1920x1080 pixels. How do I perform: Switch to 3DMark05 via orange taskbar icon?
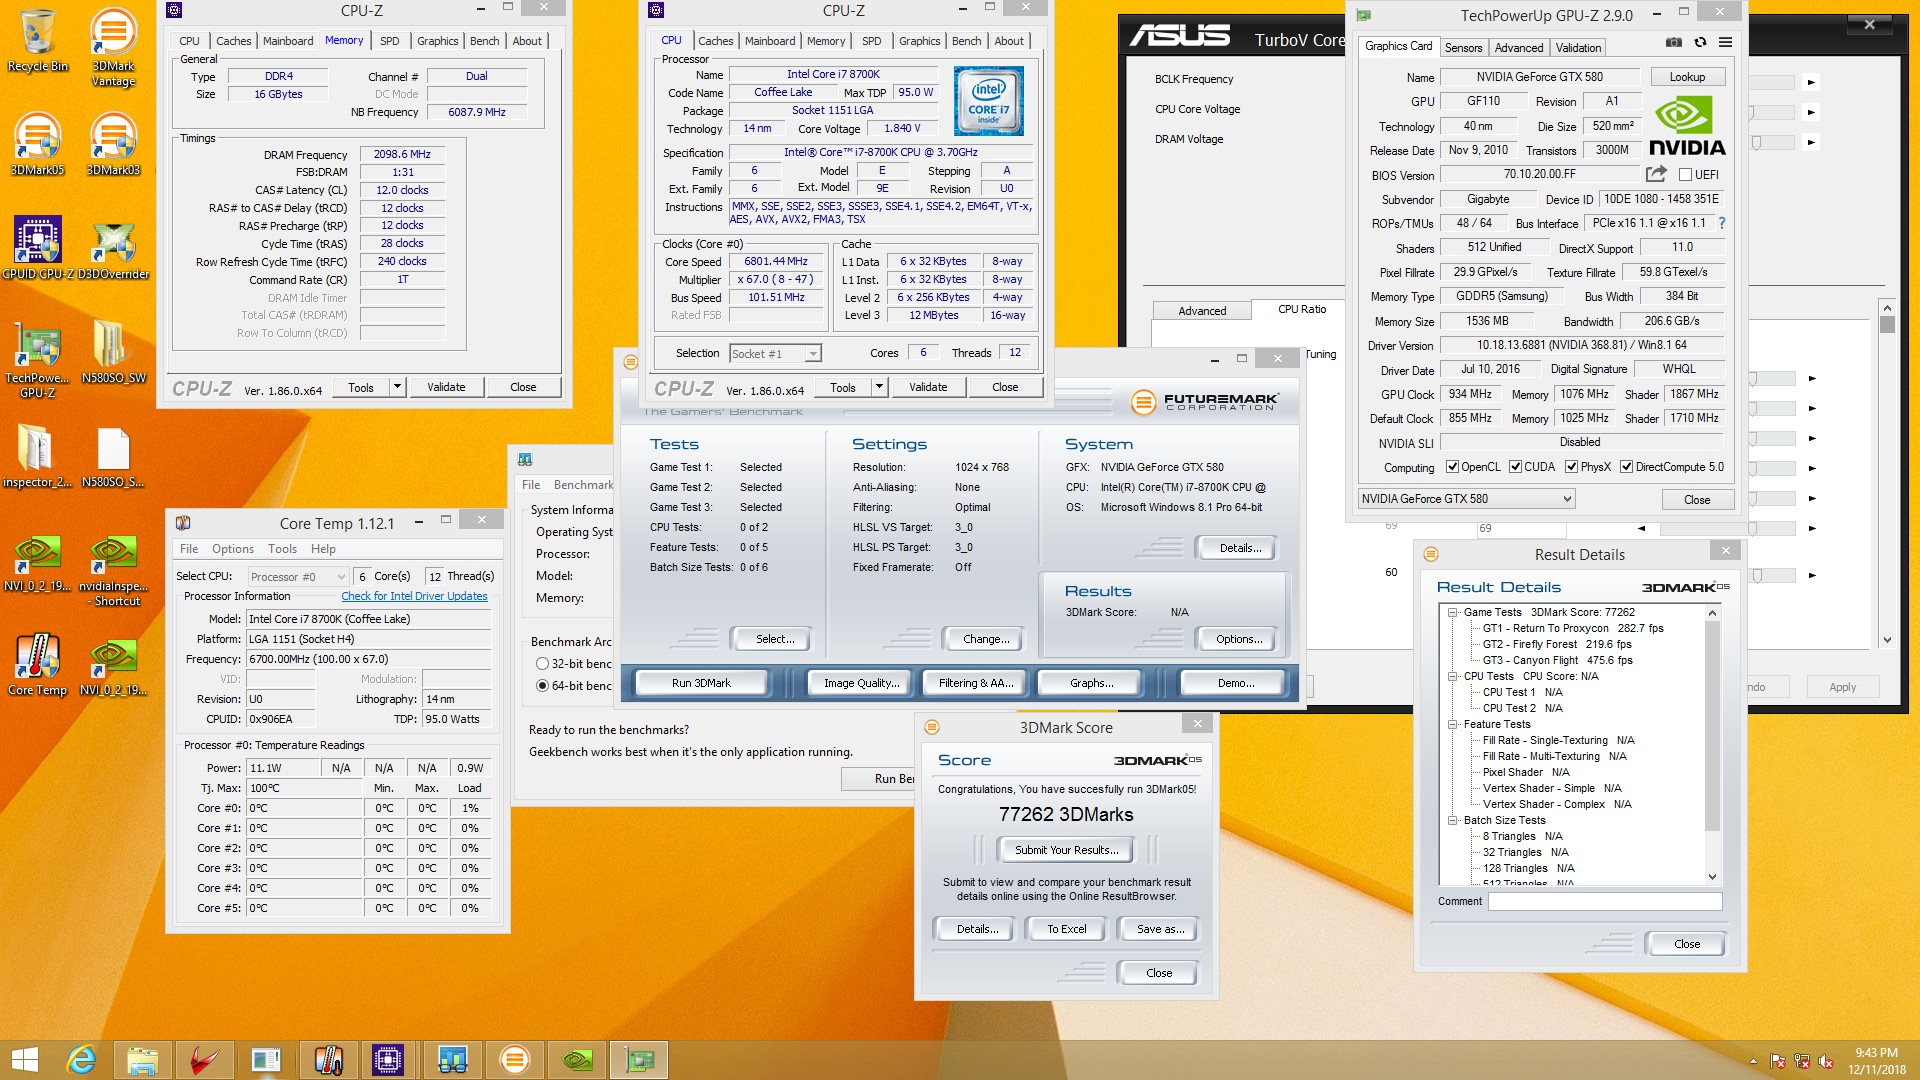514,1060
